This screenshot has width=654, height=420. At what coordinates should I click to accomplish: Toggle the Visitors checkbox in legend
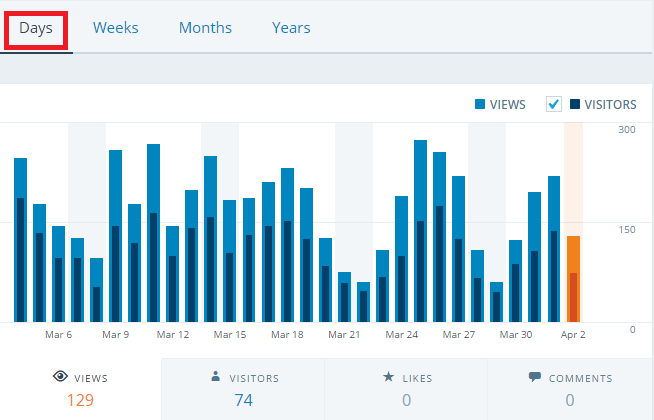(x=554, y=104)
